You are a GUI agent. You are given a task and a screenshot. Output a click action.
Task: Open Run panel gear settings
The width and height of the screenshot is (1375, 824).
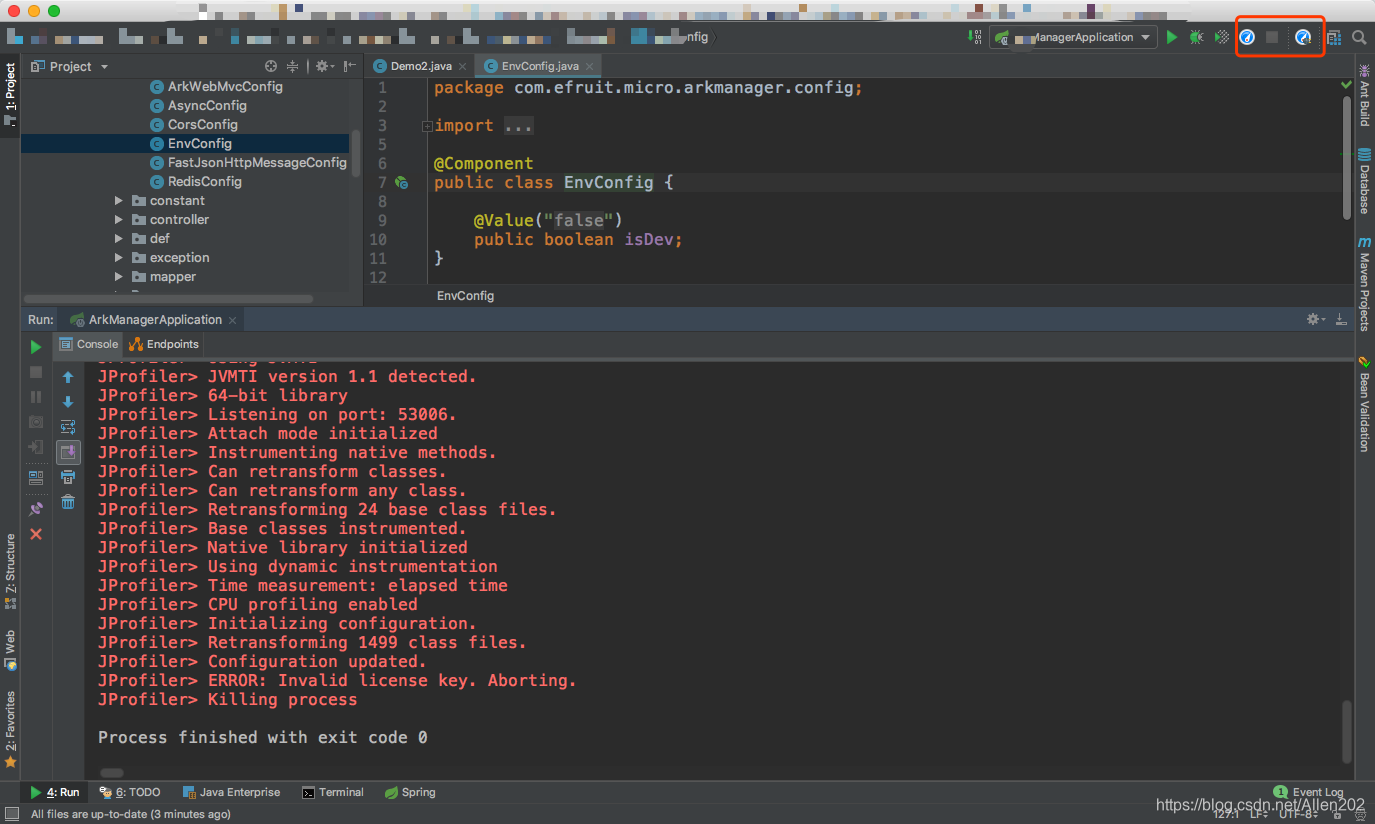point(1316,319)
